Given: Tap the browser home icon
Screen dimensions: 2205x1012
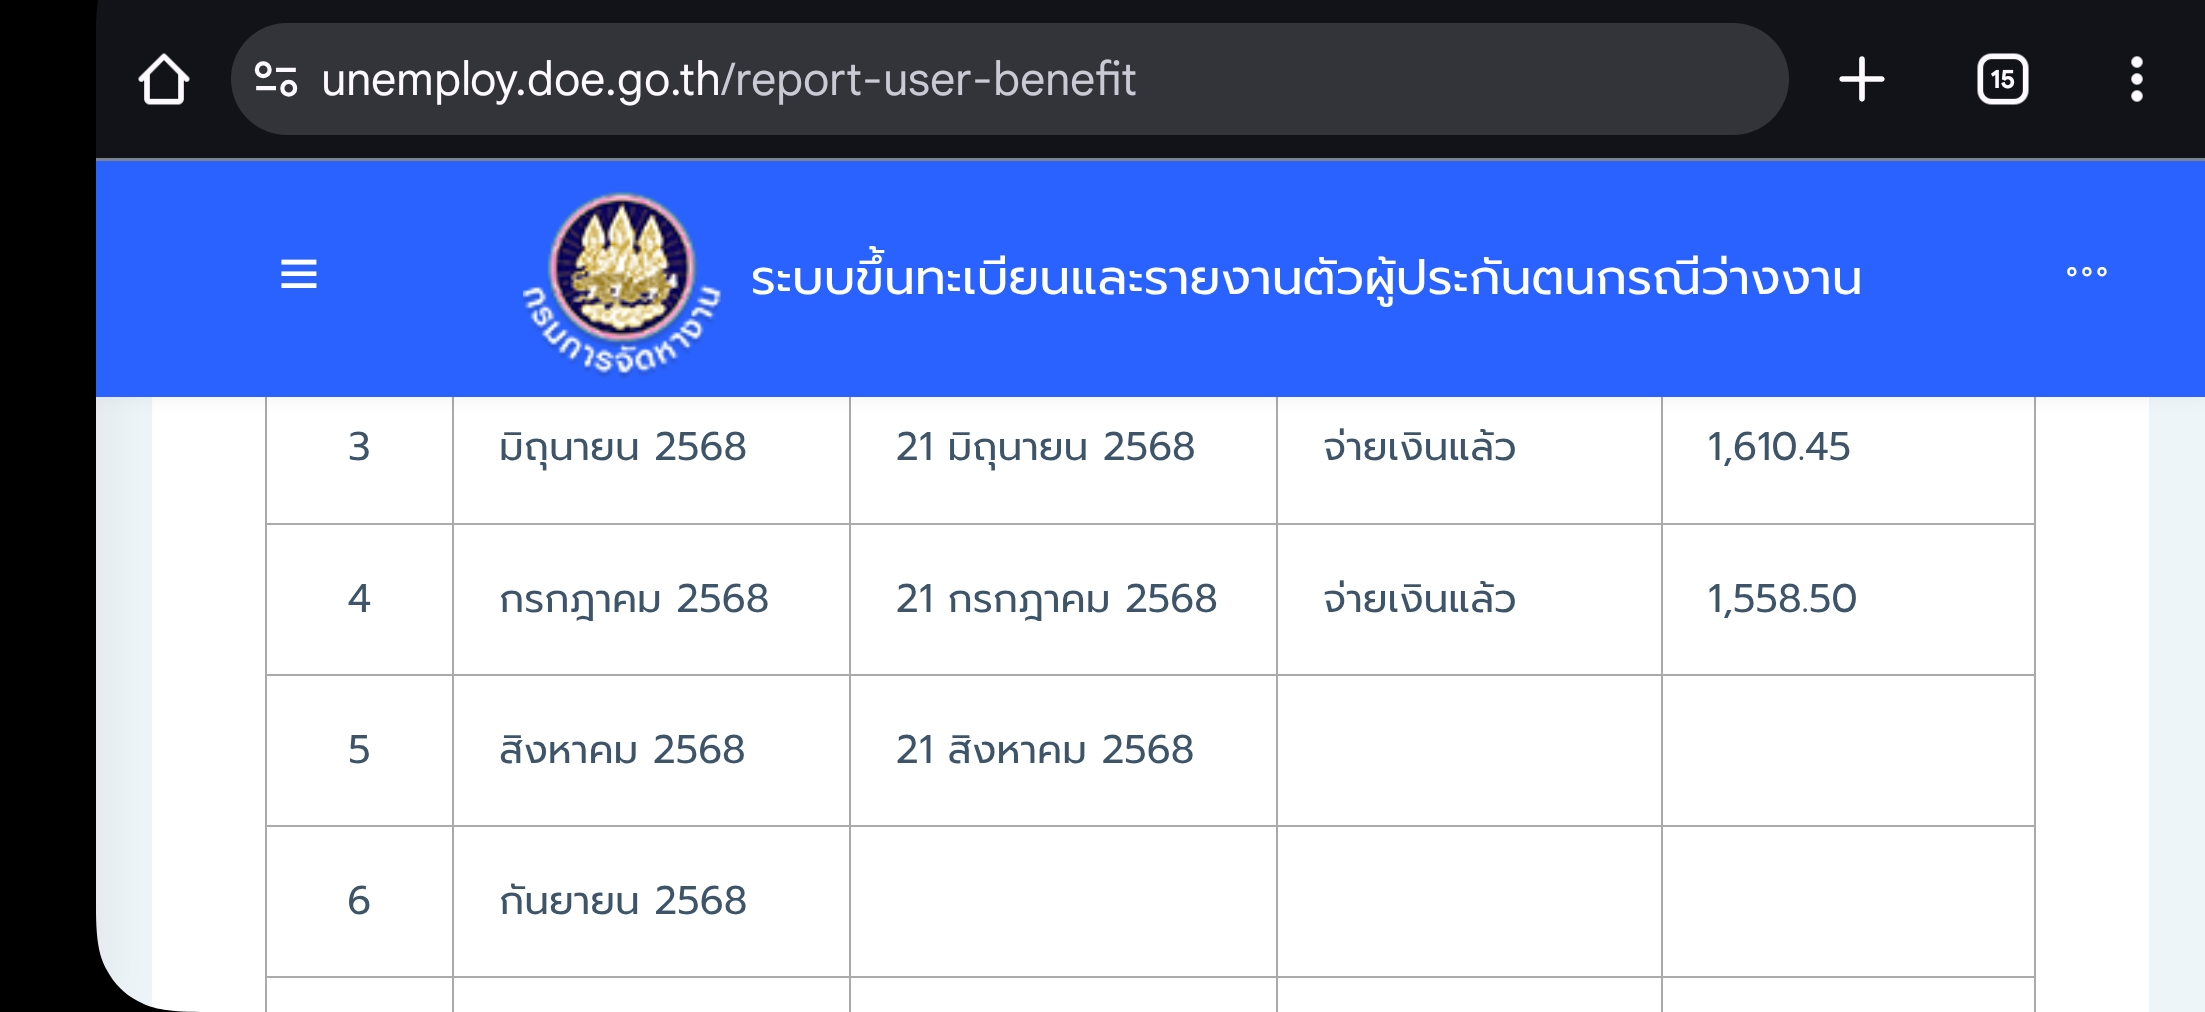Looking at the screenshot, I should (164, 79).
